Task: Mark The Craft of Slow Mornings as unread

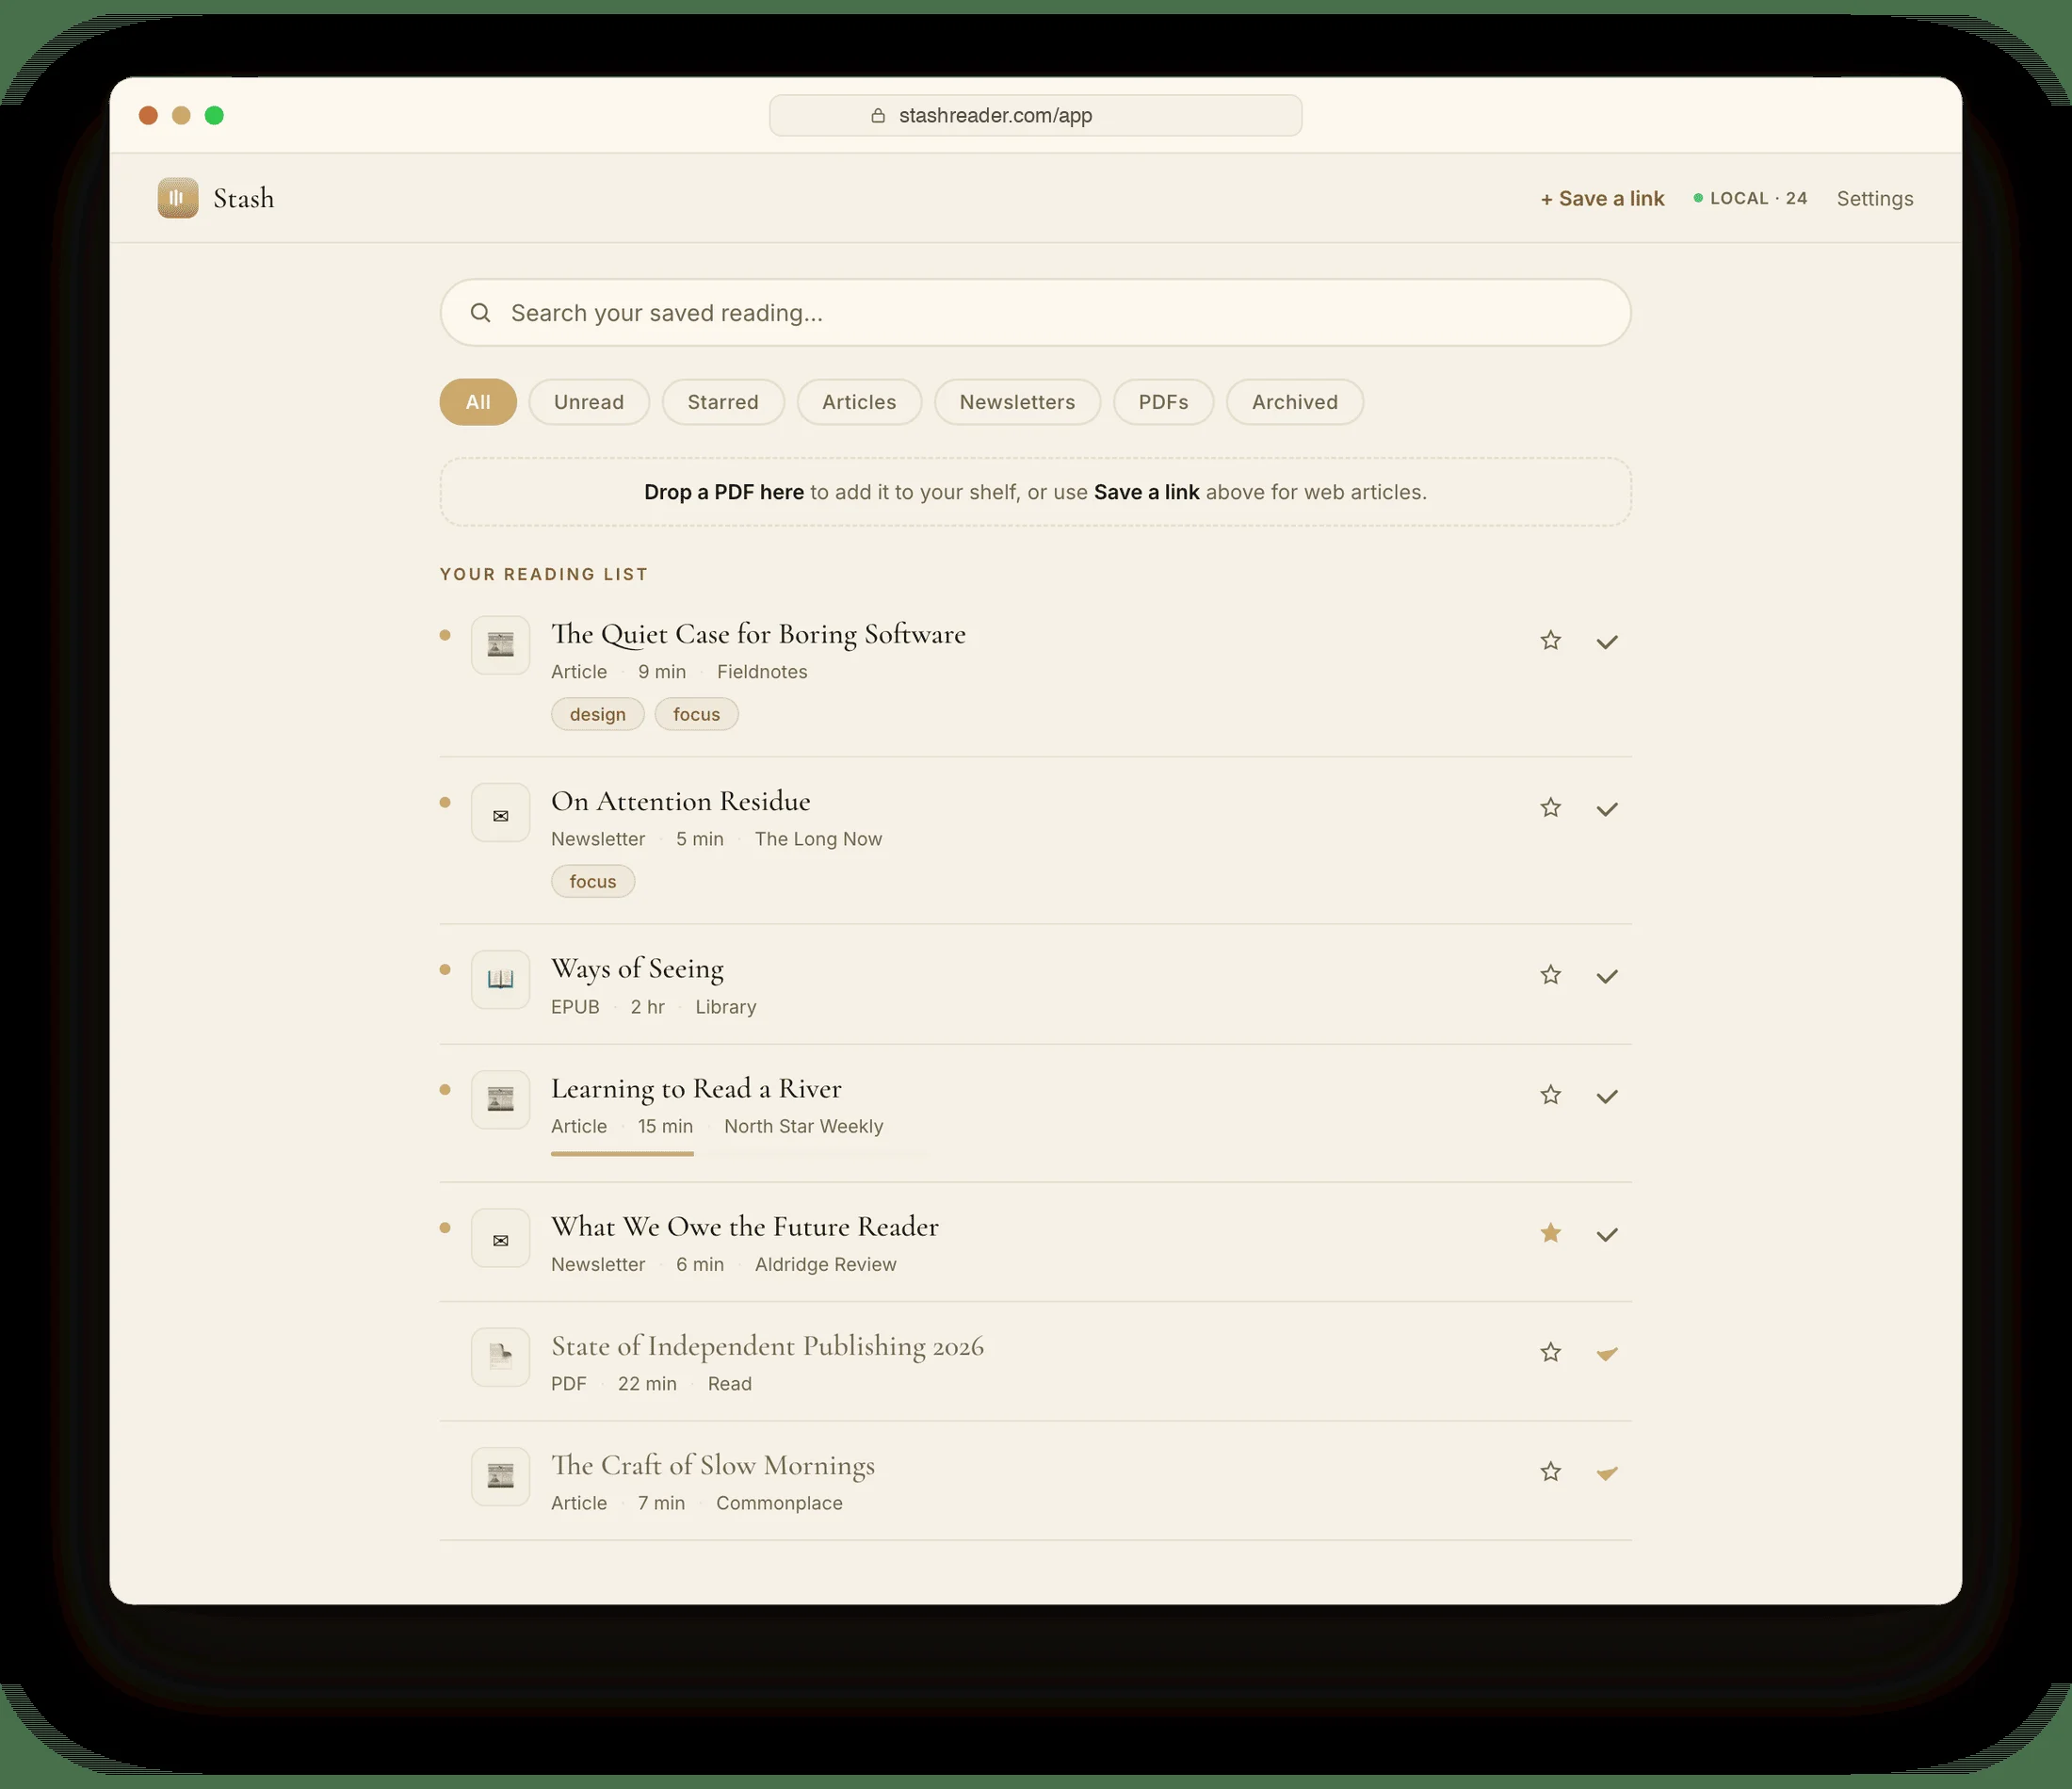Action: pyautogui.click(x=1607, y=1473)
